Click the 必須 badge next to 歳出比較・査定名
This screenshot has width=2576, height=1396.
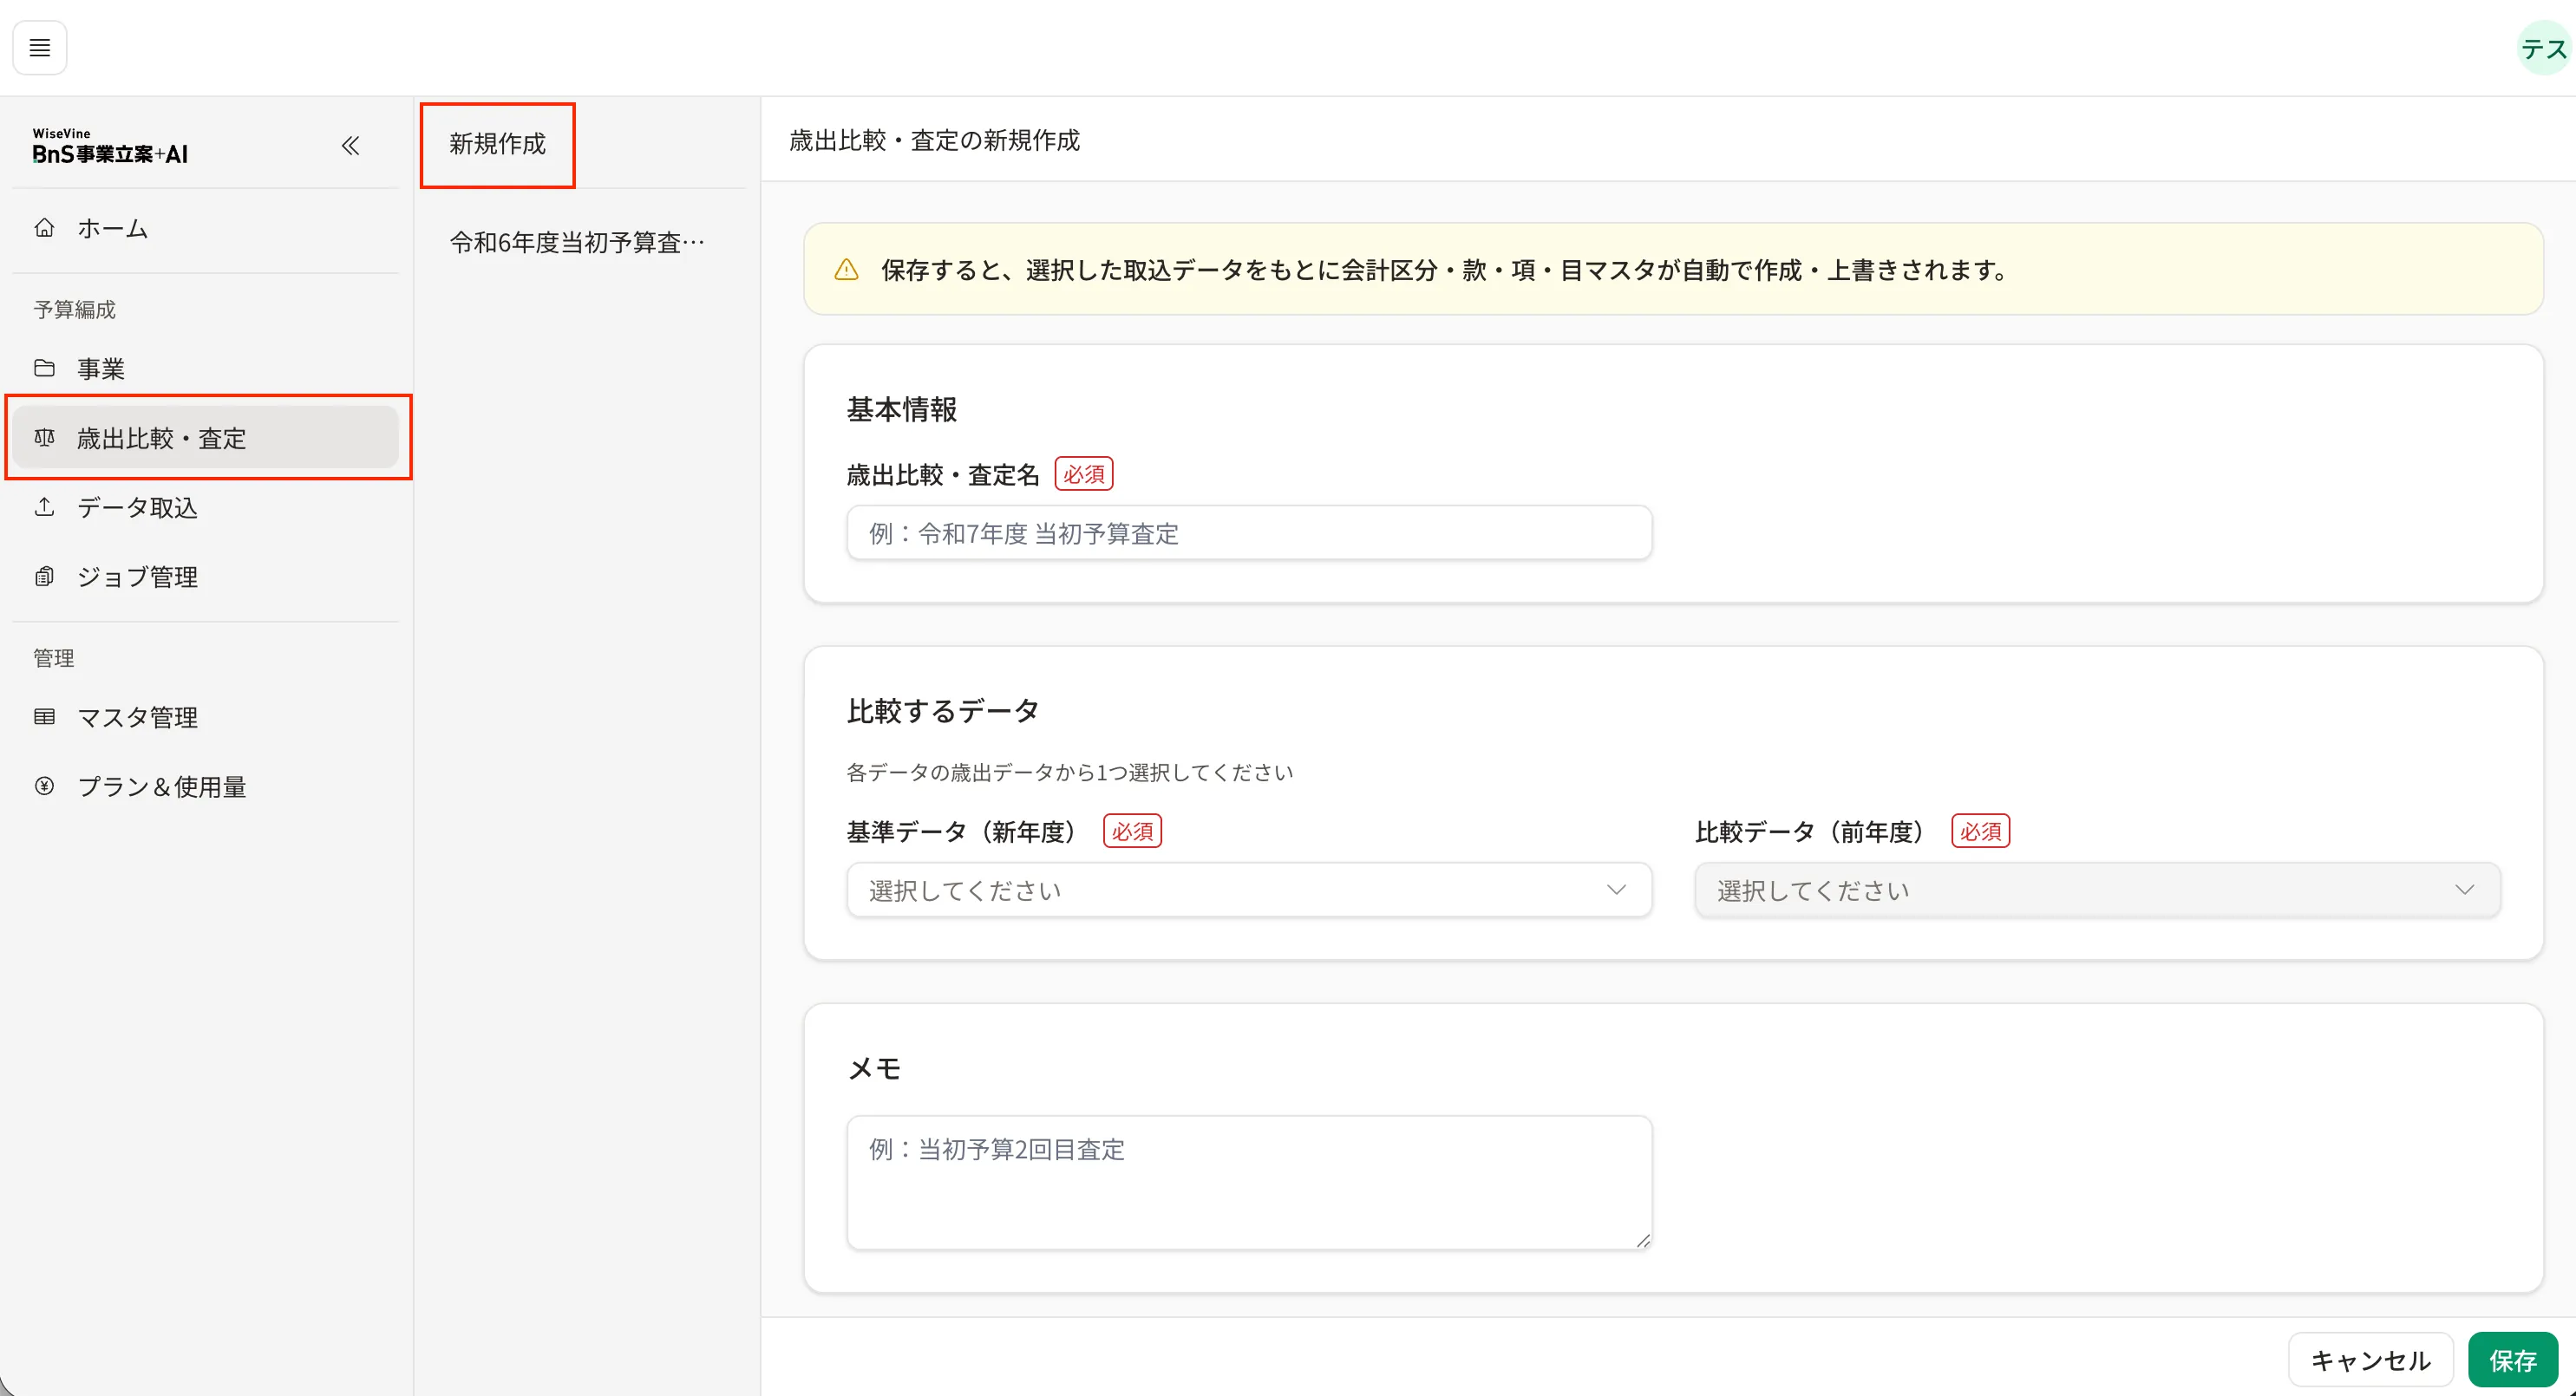coord(1084,474)
